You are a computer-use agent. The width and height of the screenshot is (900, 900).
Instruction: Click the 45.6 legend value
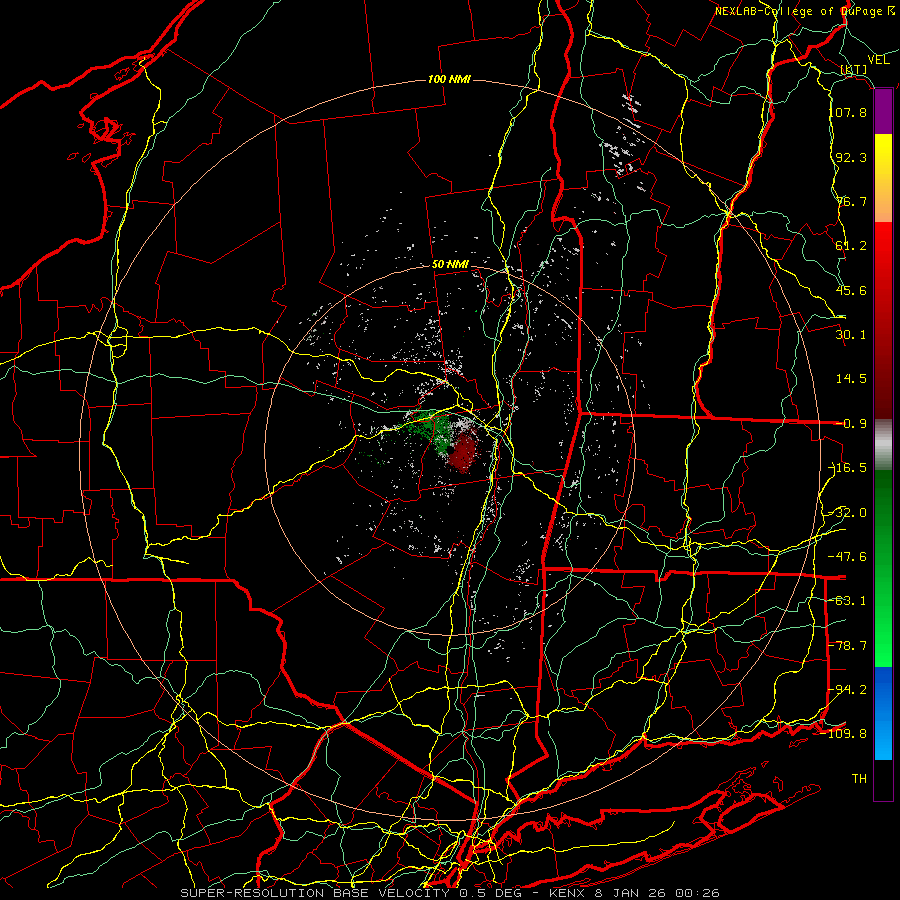(851, 290)
